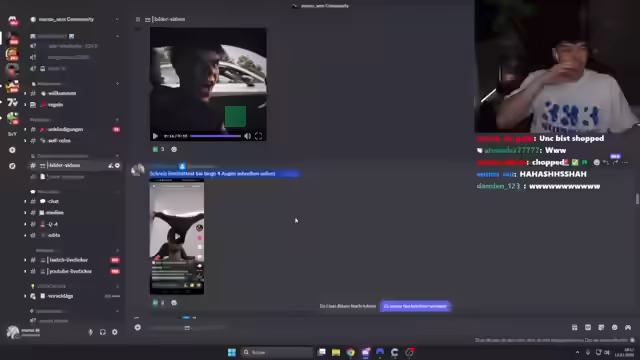Click the Windows taskbar search box
The image size is (640, 360).
click(x=277, y=352)
